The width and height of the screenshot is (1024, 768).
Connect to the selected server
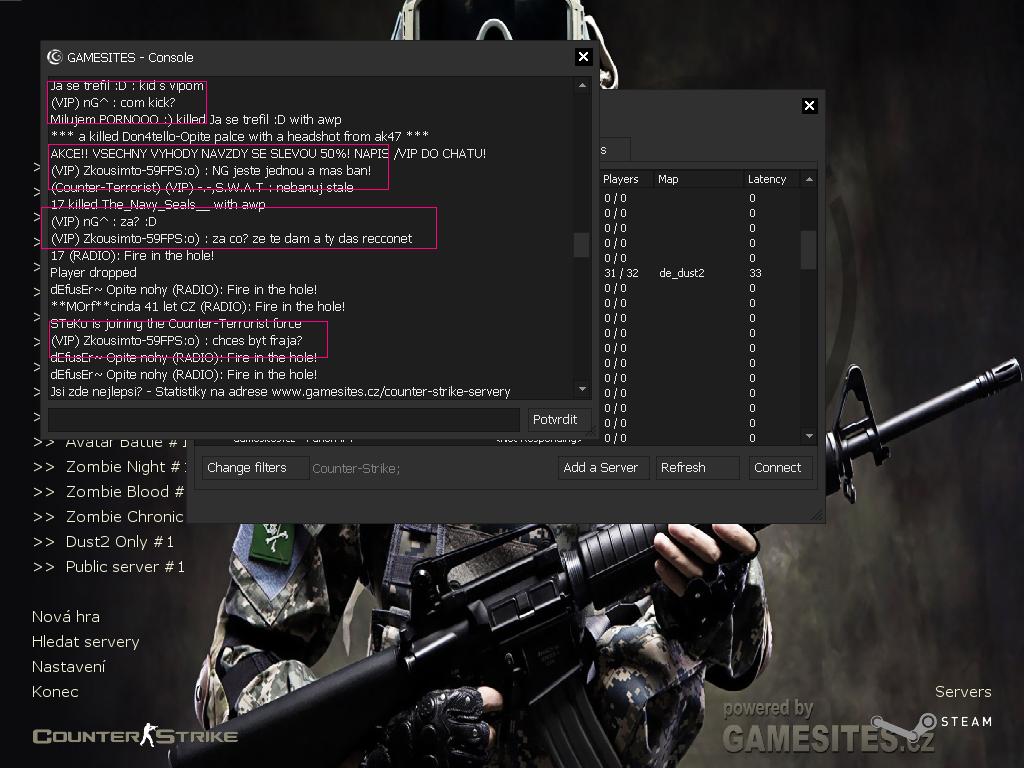click(x=777, y=467)
